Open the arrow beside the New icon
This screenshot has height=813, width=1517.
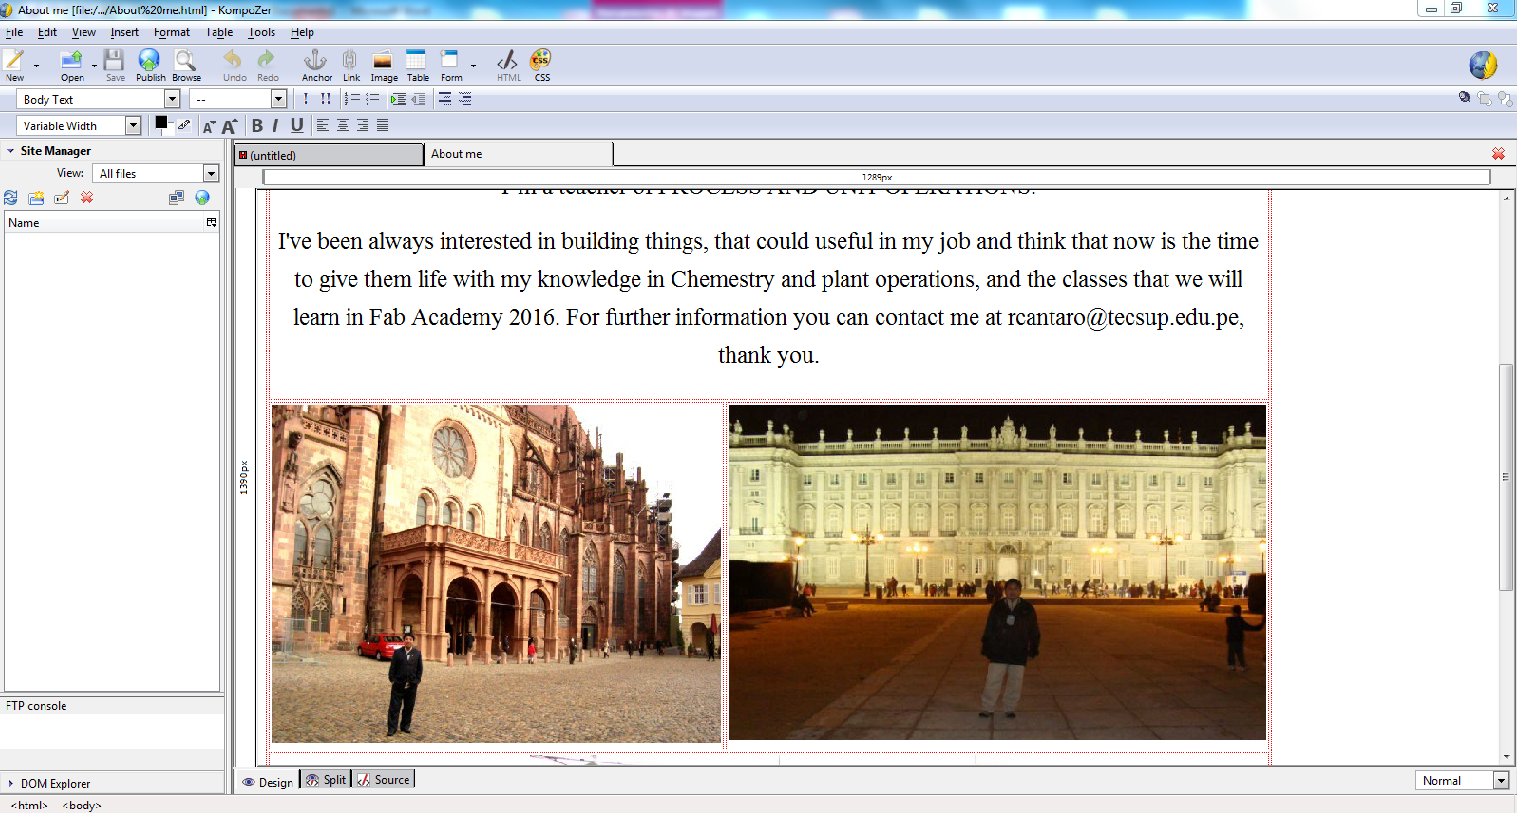(x=36, y=66)
